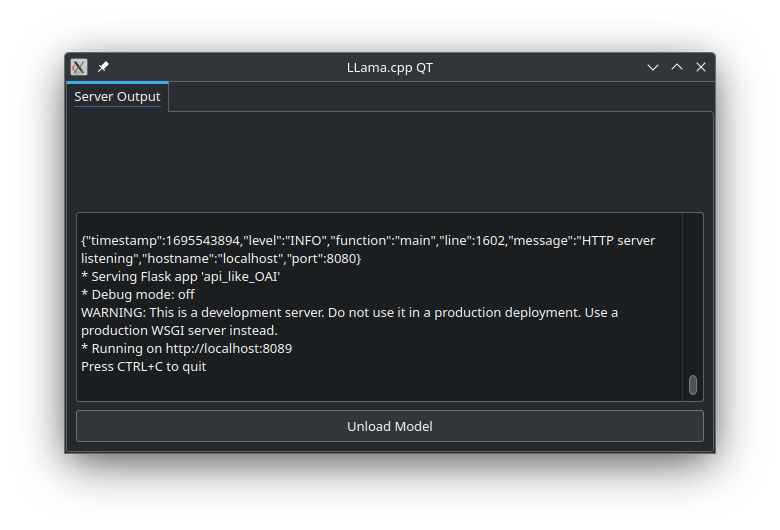780x530 pixels.
Task: Close the LLama.cpp QT window
Action: click(701, 67)
